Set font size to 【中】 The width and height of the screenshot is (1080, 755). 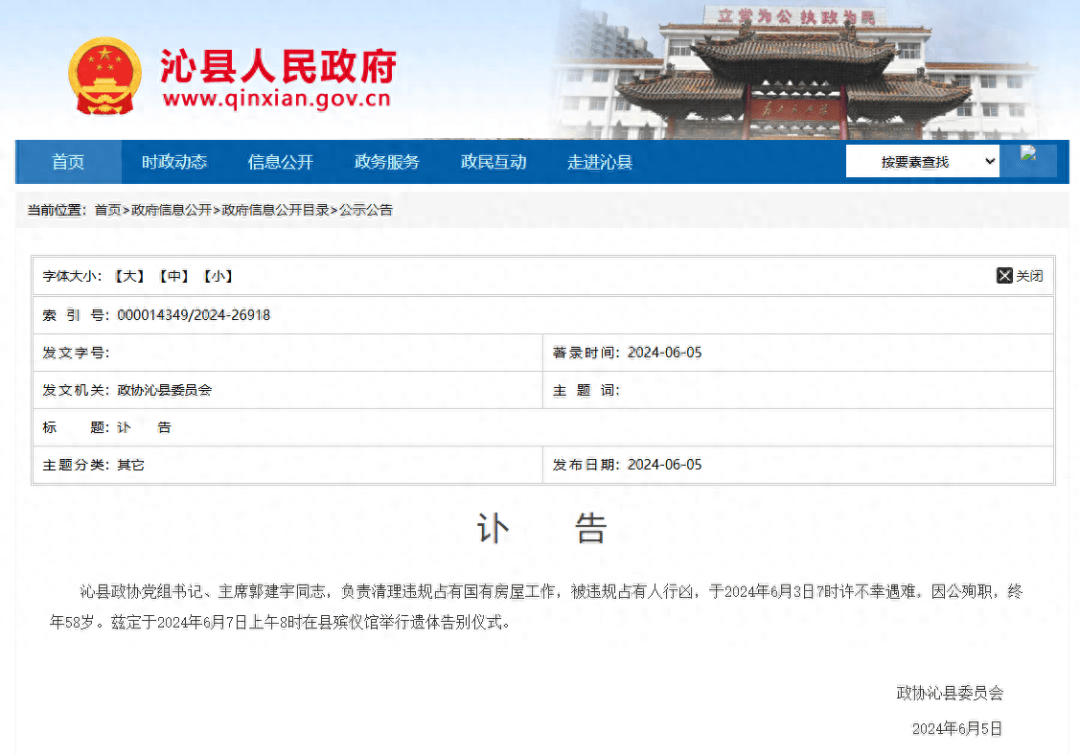click(174, 276)
